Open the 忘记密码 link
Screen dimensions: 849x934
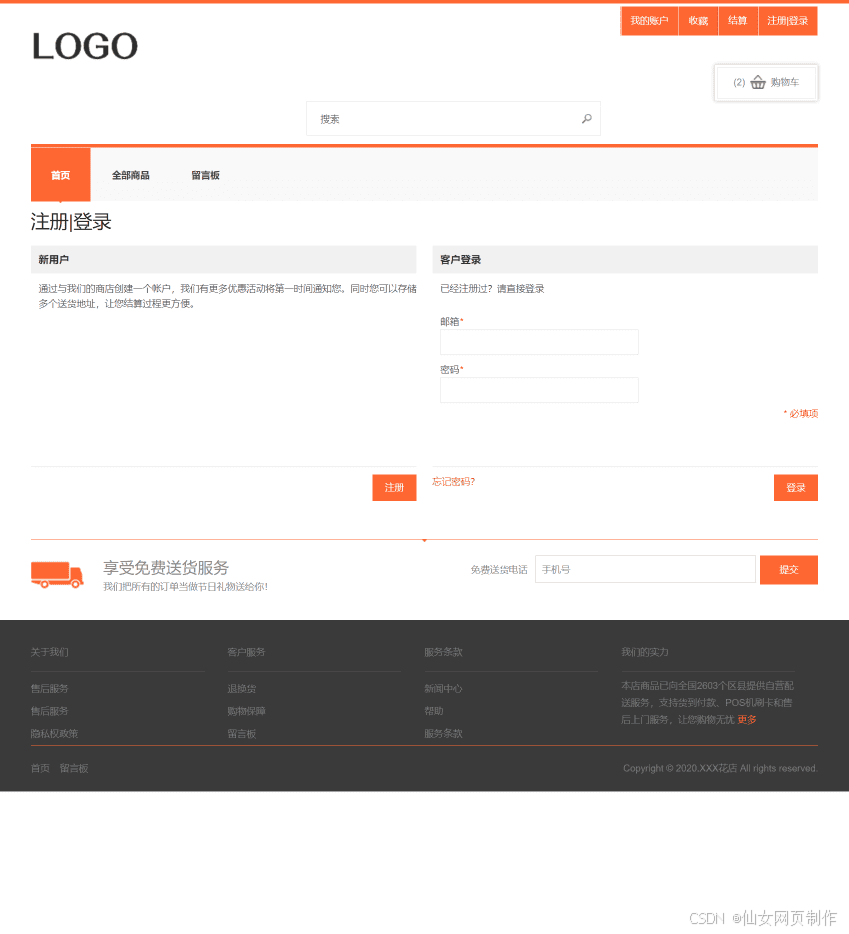pos(453,481)
